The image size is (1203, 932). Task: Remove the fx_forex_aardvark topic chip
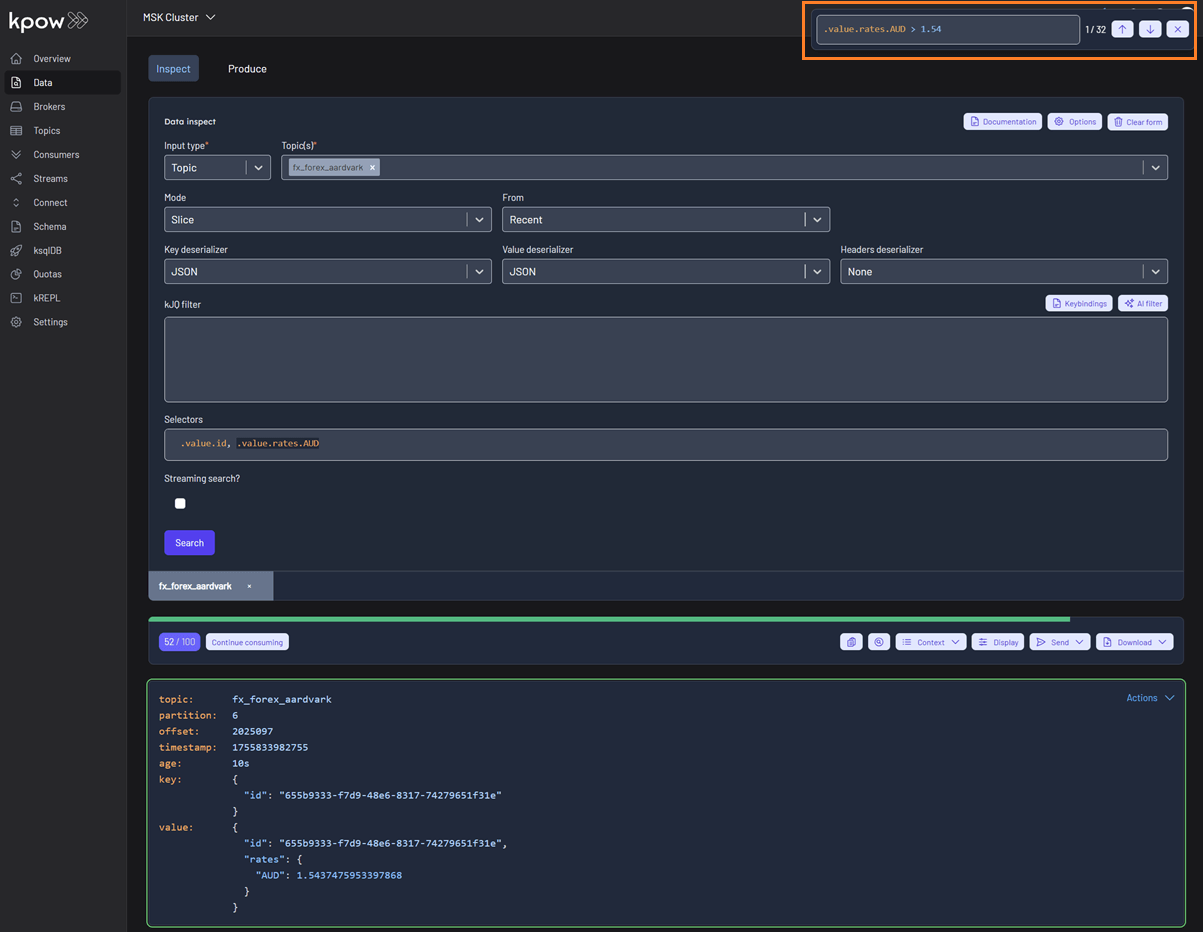pos(372,168)
